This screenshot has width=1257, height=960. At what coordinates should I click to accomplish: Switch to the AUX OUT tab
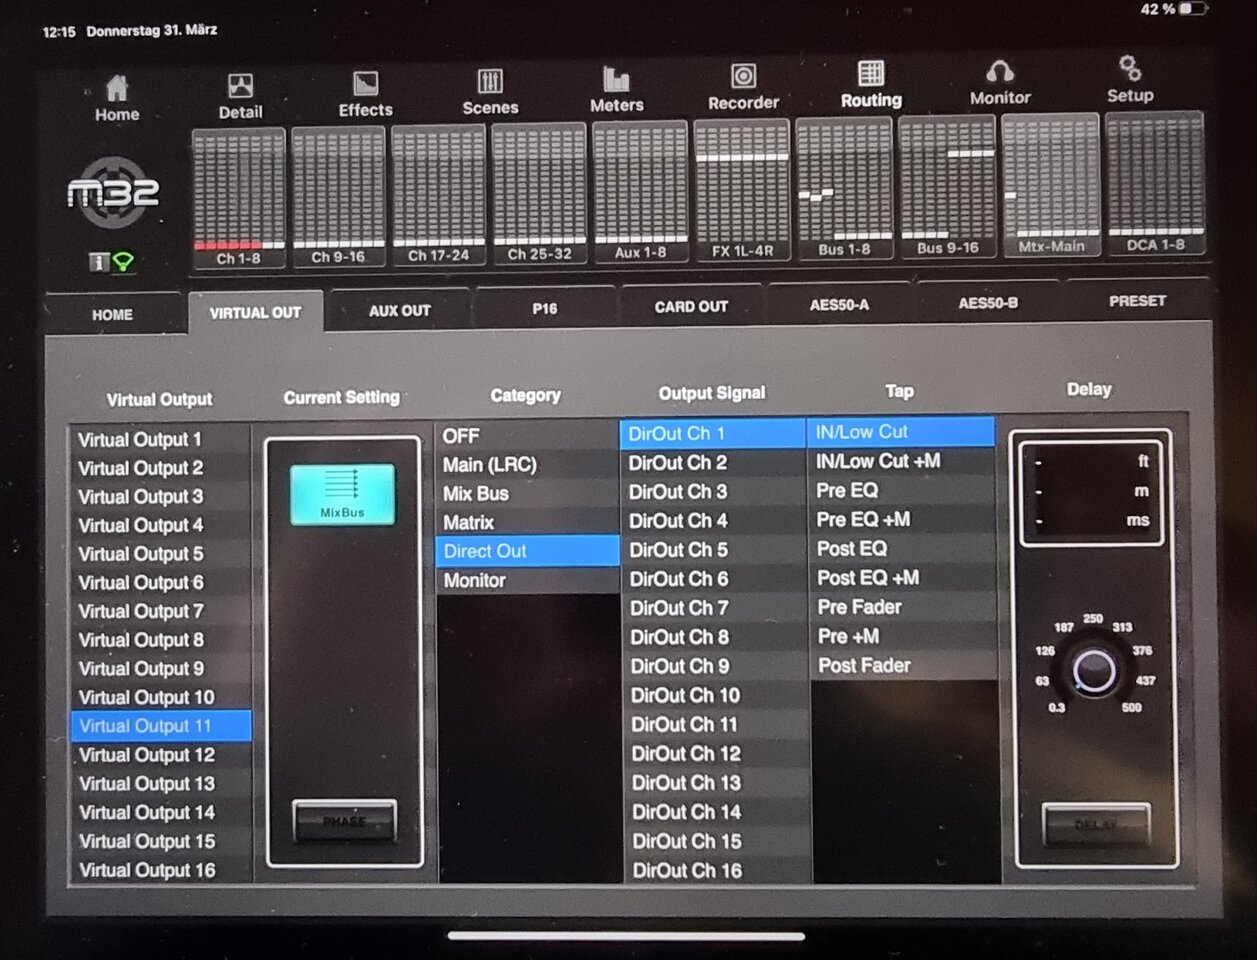click(399, 311)
